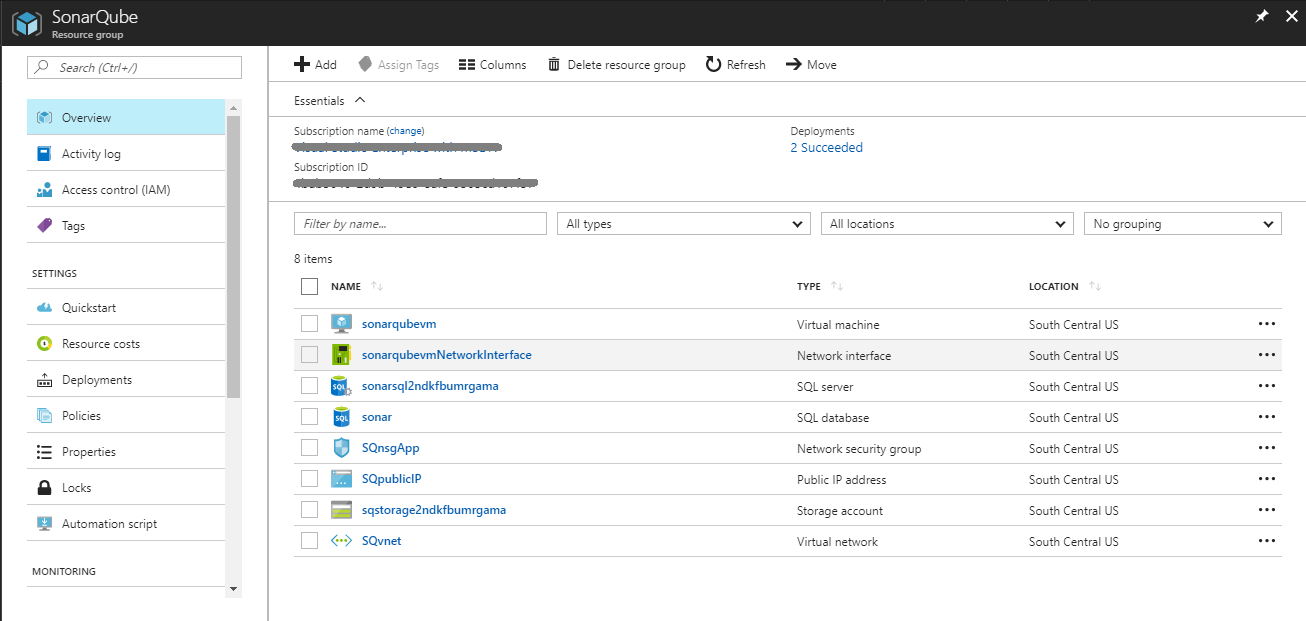Click the Quickstart cloud icon
Image resolution: width=1306 pixels, height=621 pixels.
44,308
